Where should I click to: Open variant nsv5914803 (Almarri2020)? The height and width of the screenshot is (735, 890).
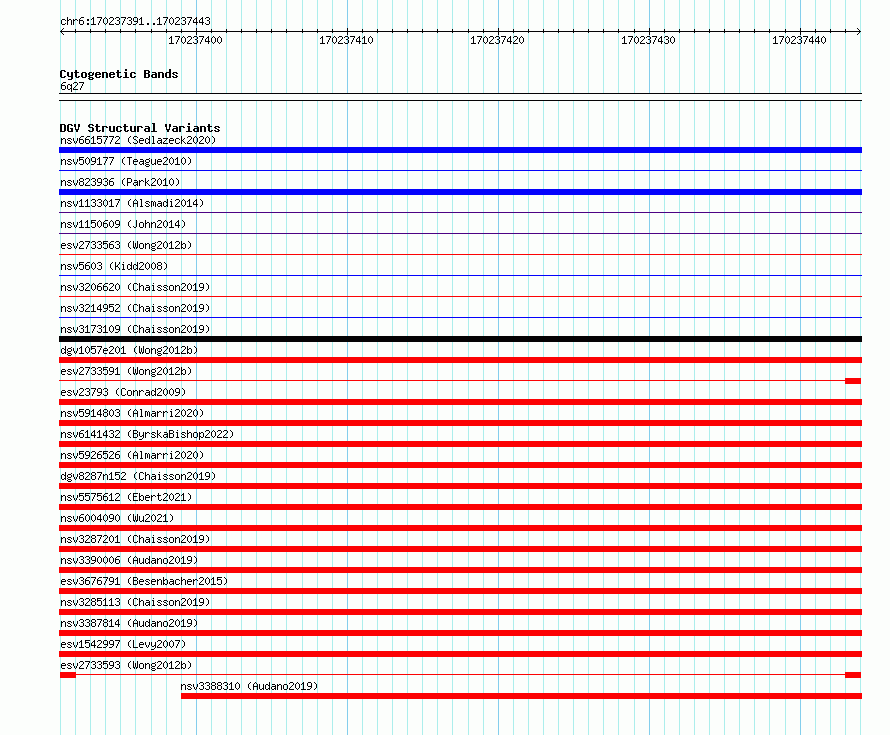pyautogui.click(x=132, y=413)
